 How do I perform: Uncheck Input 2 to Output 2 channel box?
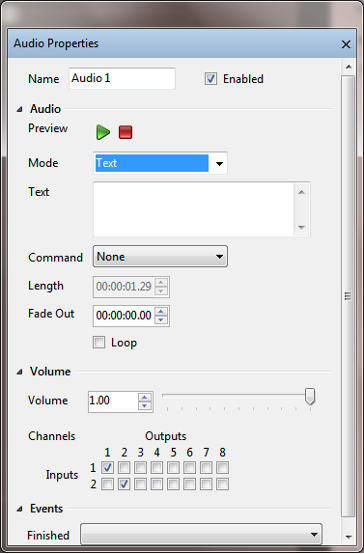click(124, 484)
